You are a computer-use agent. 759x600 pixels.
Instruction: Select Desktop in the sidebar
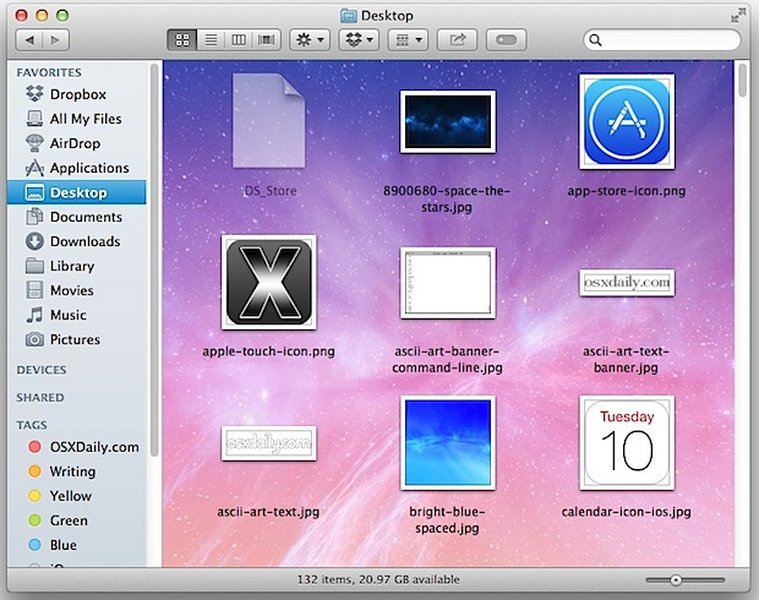(x=76, y=192)
